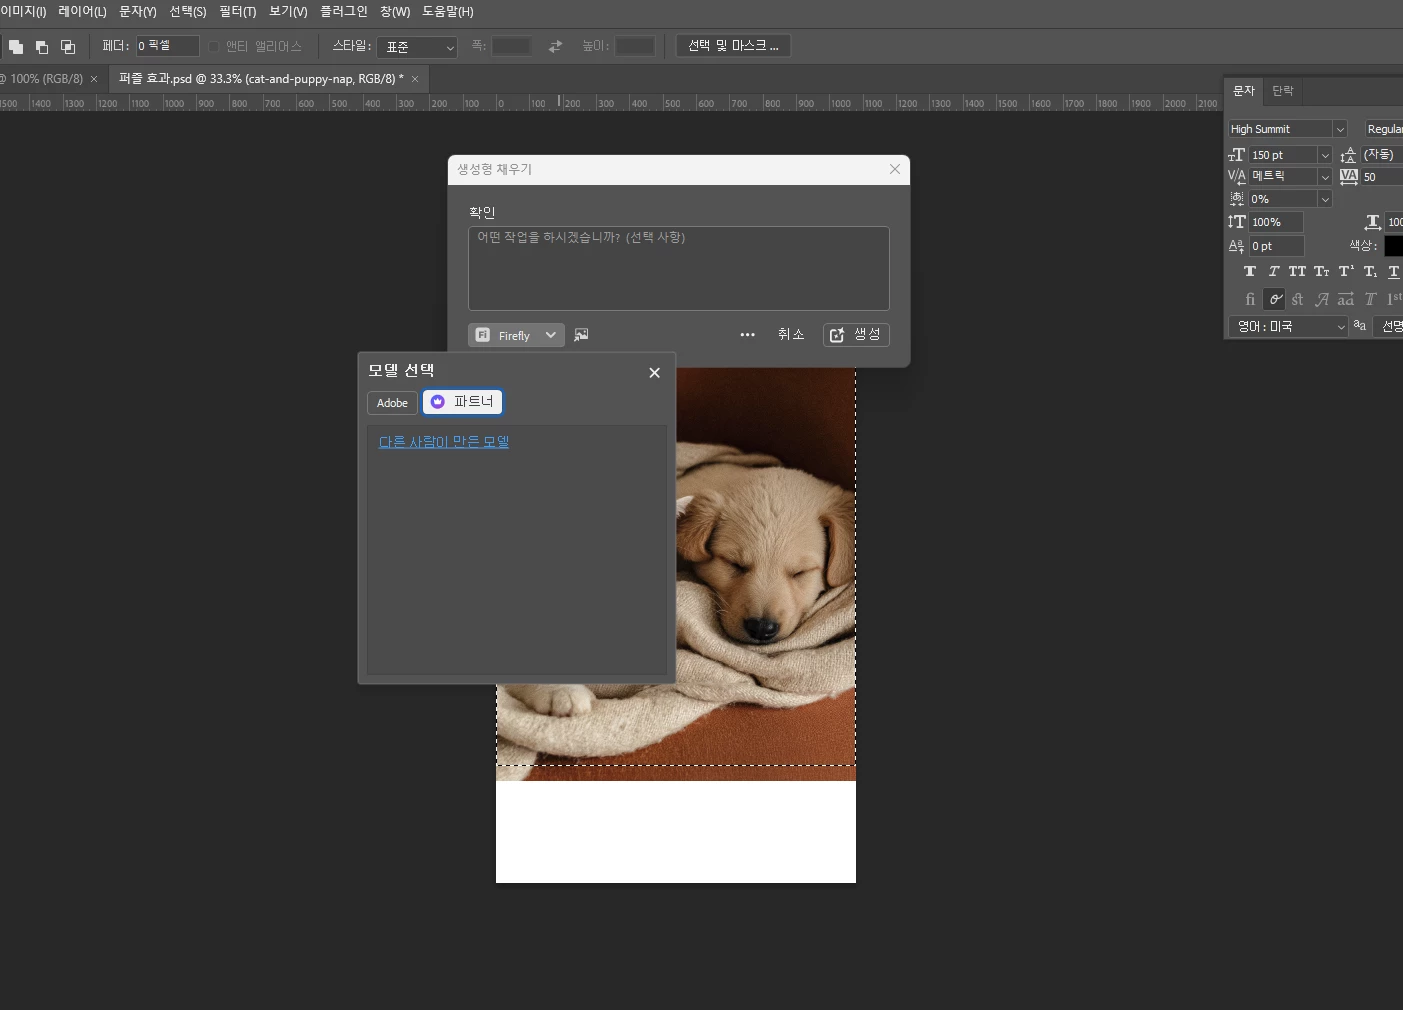Click the vertical scale 100% field
This screenshot has width=1403, height=1010.
pos(1276,222)
